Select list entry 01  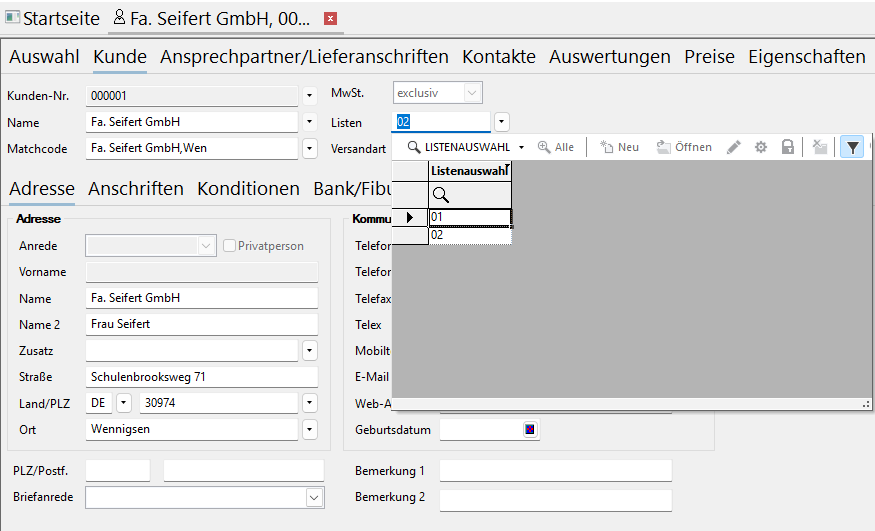click(x=470, y=218)
